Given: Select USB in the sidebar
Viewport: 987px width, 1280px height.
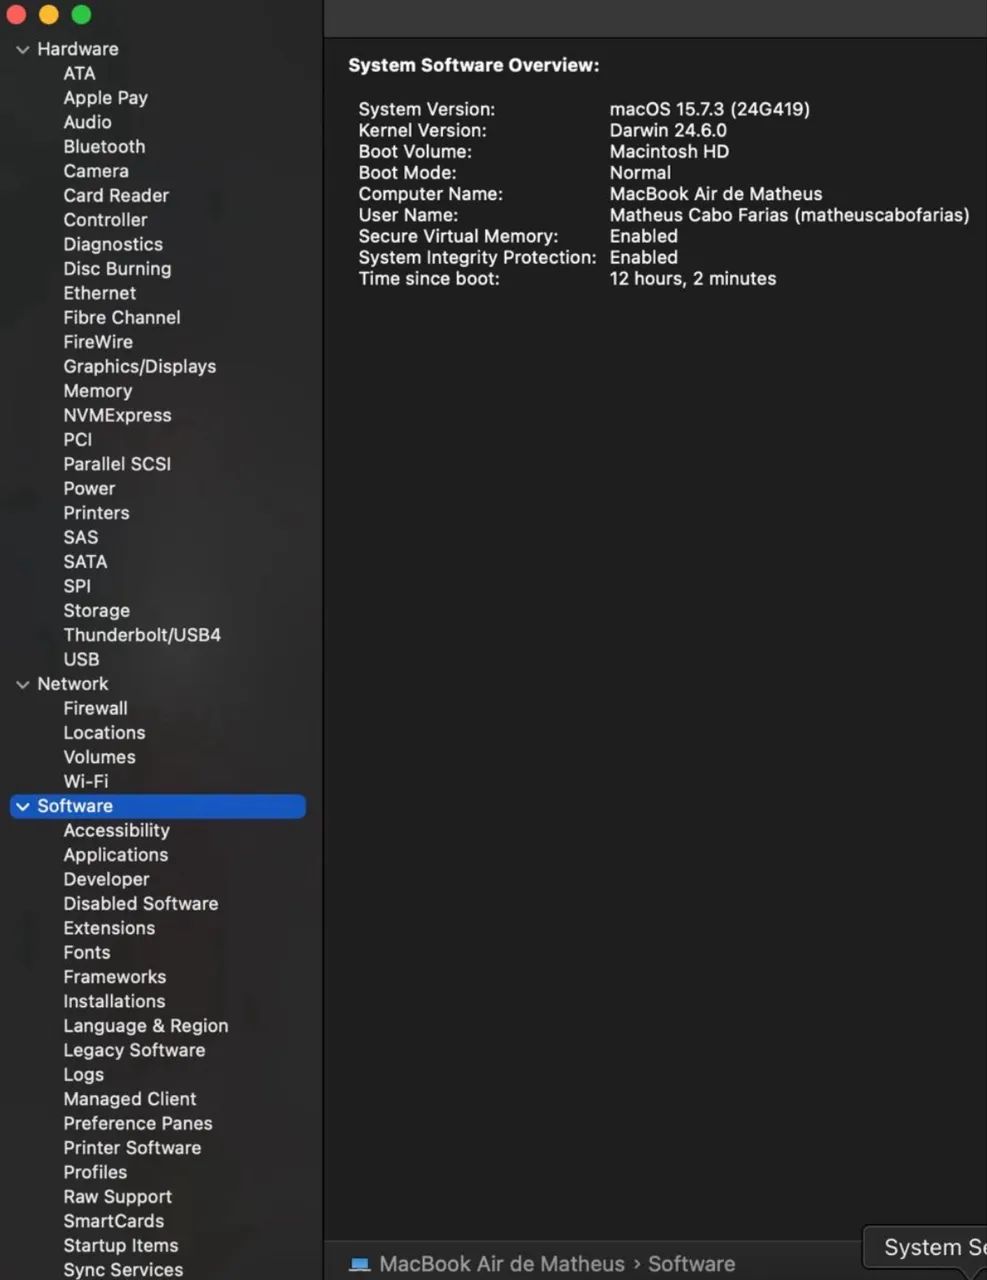Looking at the screenshot, I should 81,660.
